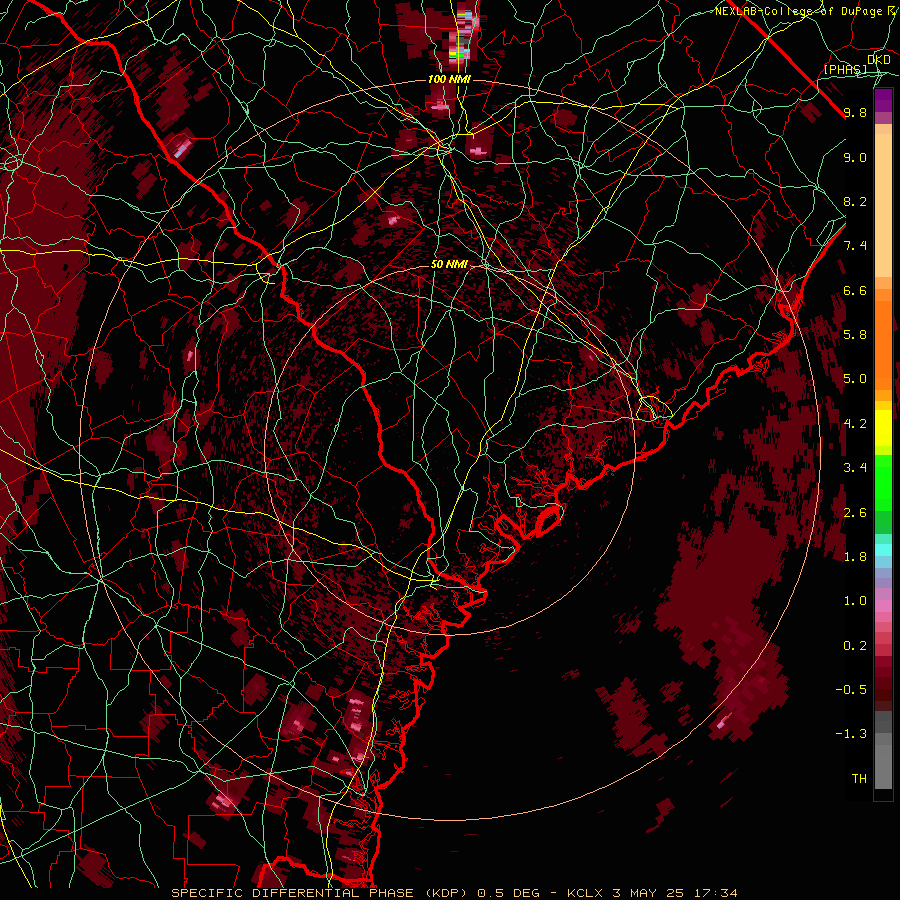Click the 5.0 scale value
The height and width of the screenshot is (900, 900).
tap(855, 379)
